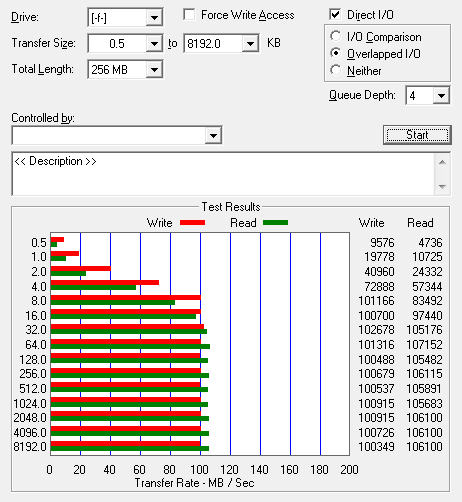
Task: Open the Total Length 256 MB dropdown
Action: [154, 69]
